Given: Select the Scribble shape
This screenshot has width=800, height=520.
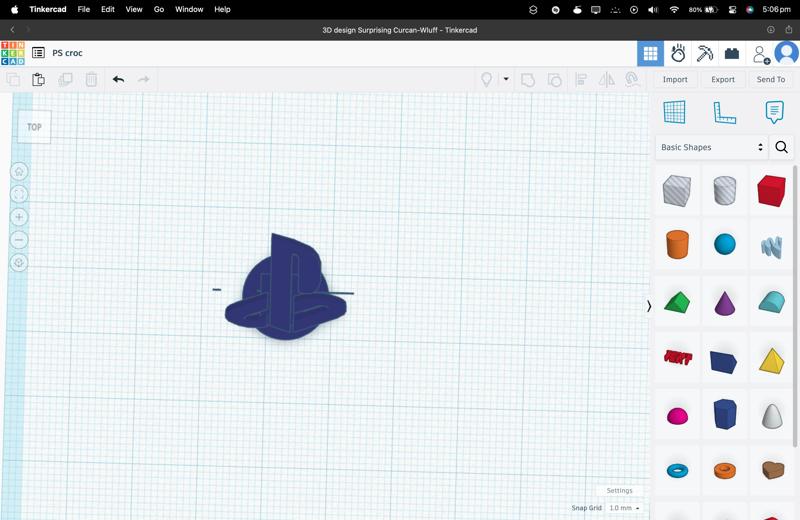Looking at the screenshot, I should click(771, 247).
